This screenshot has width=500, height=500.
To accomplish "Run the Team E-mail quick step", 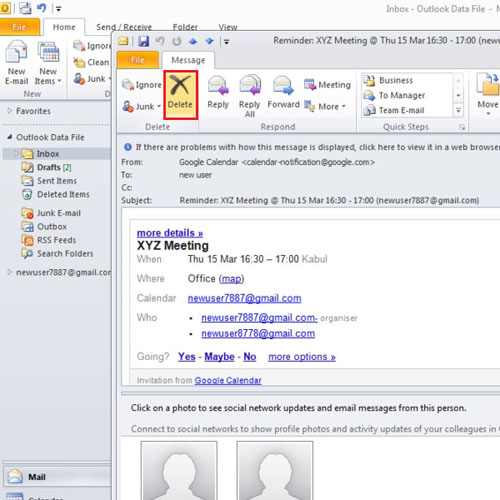I will 394,110.
